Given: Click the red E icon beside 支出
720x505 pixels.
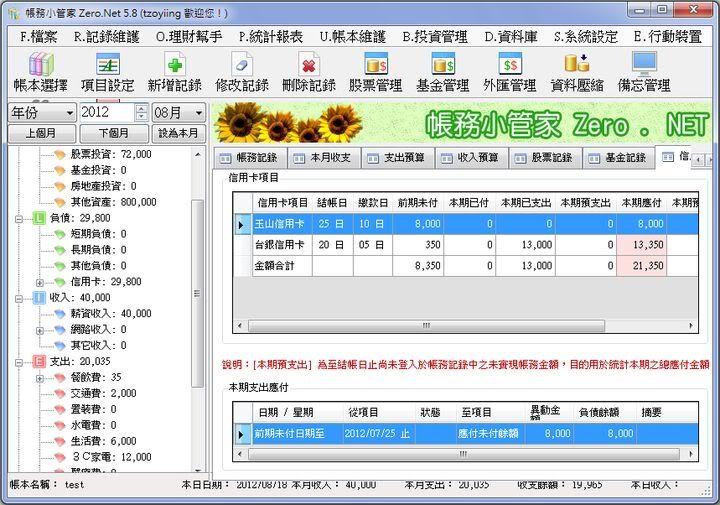Looking at the screenshot, I should [39, 361].
